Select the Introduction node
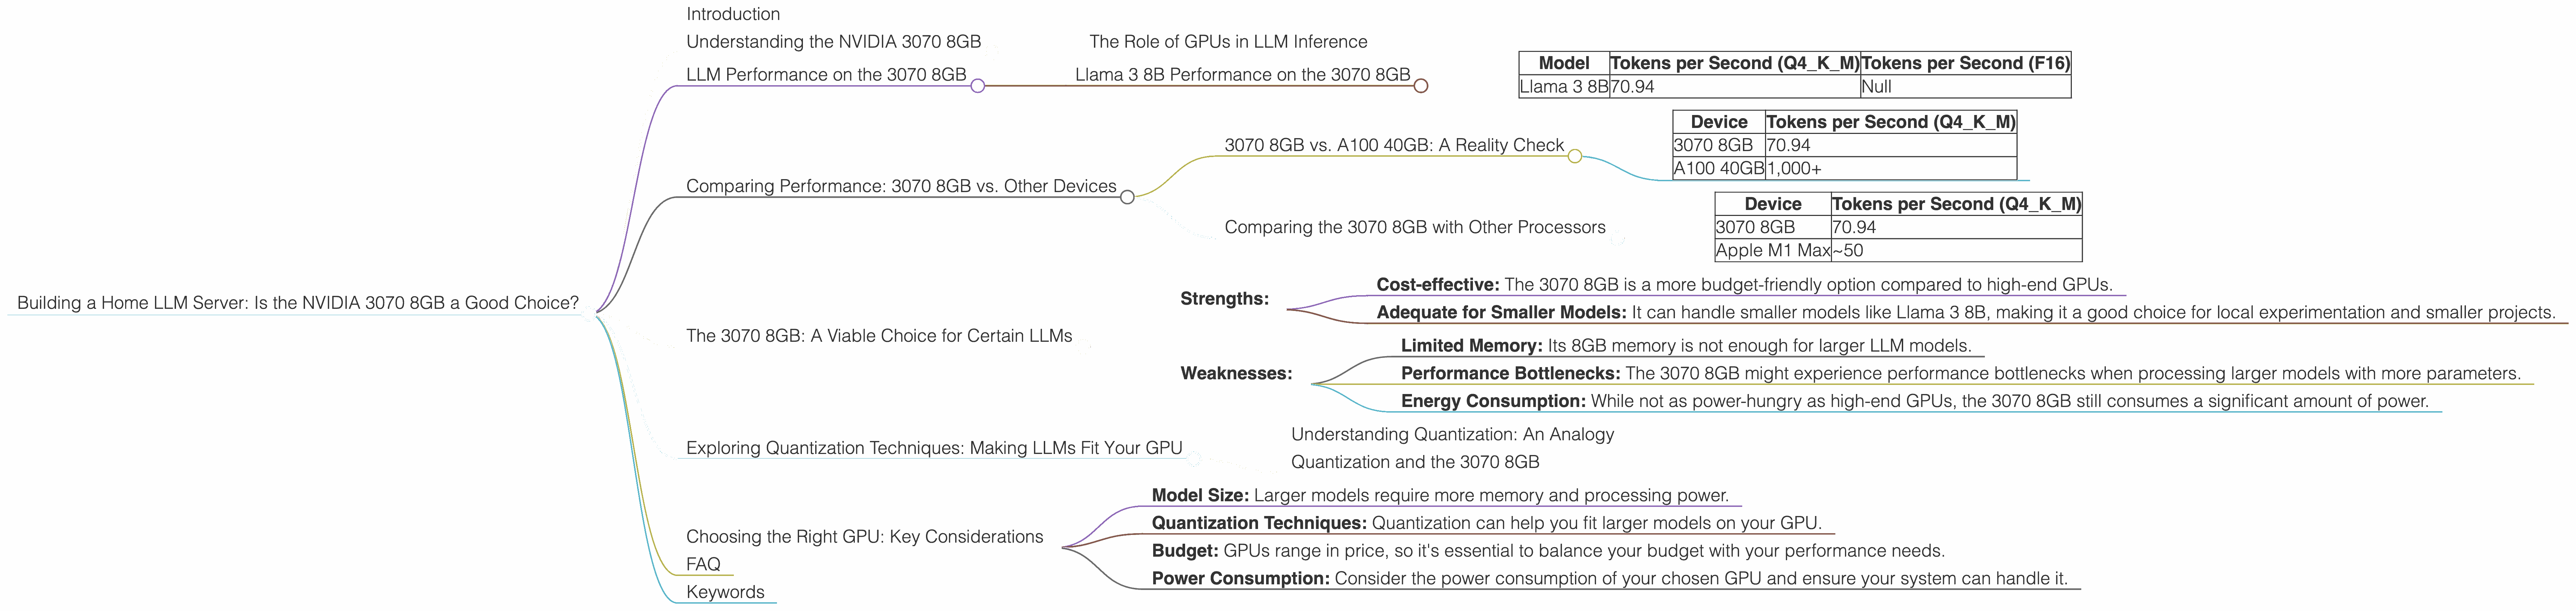The image size is (2576, 611). [733, 14]
